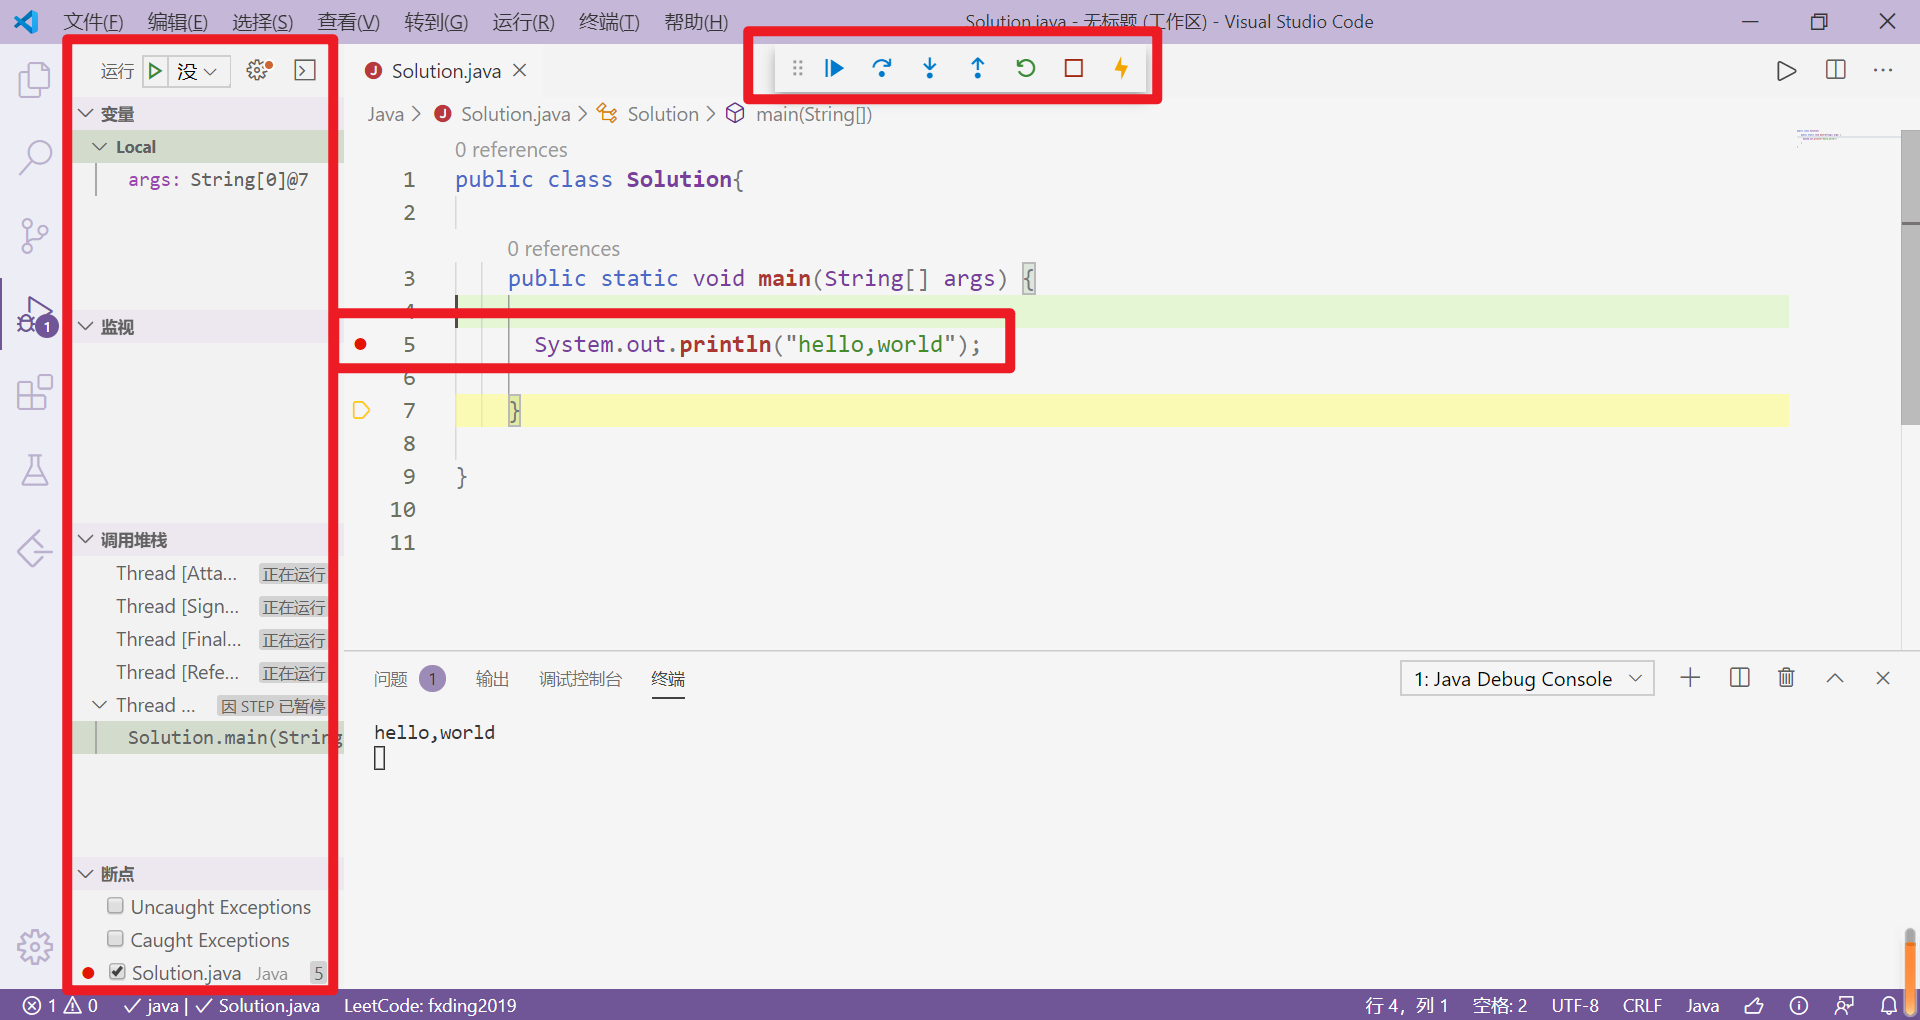Open the 运行(R) menu

coord(524,21)
